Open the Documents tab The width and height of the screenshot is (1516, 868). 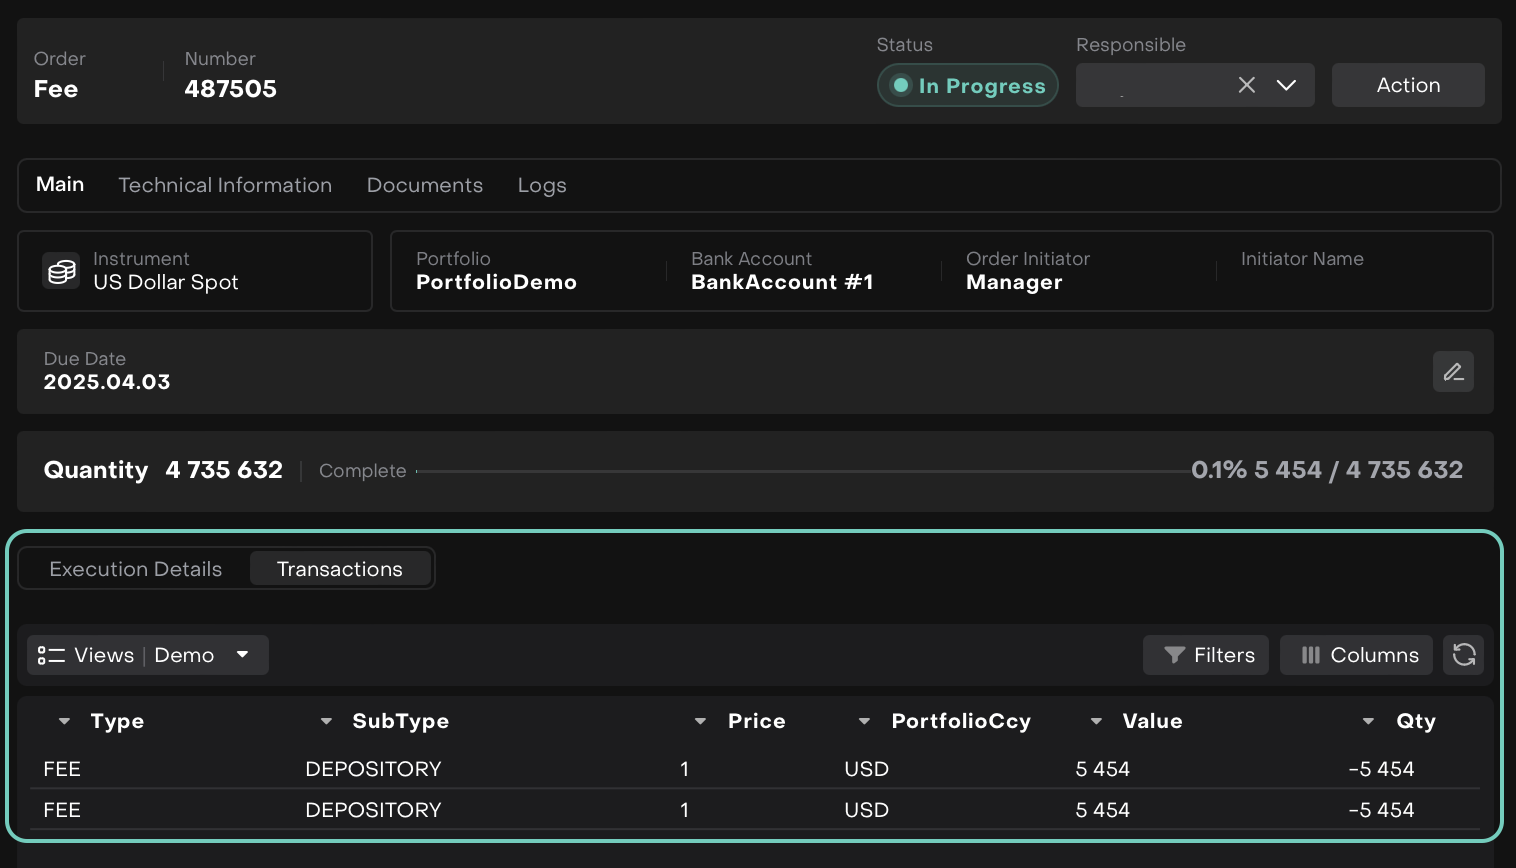click(x=424, y=185)
